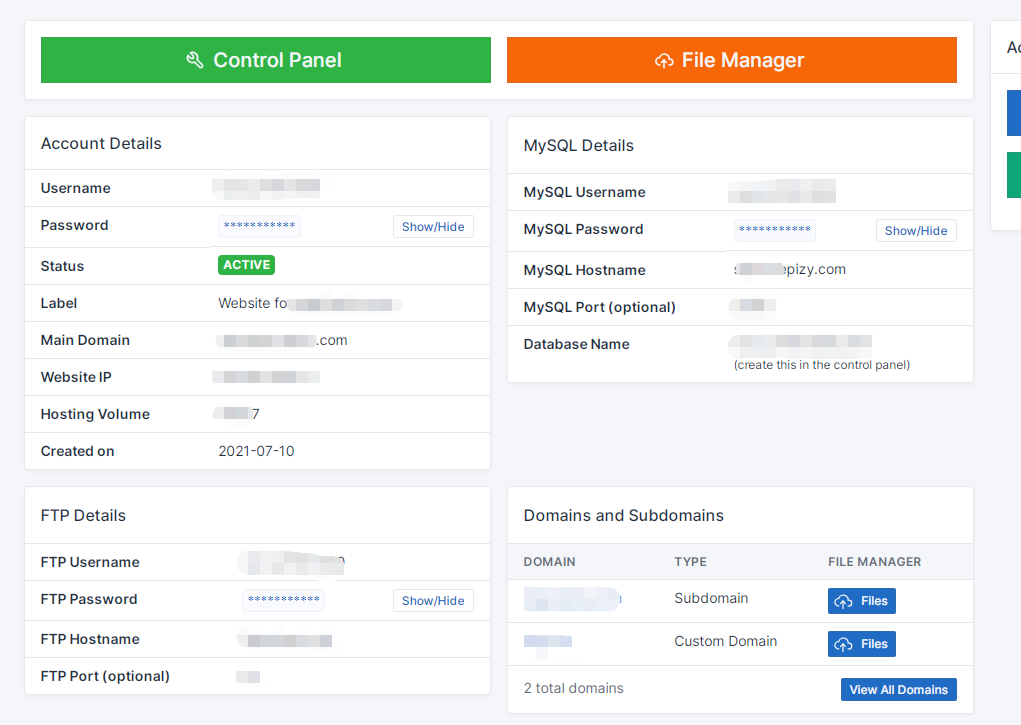1021x725 pixels.
Task: Click the DOMAIN column header
Action: [x=549, y=562]
